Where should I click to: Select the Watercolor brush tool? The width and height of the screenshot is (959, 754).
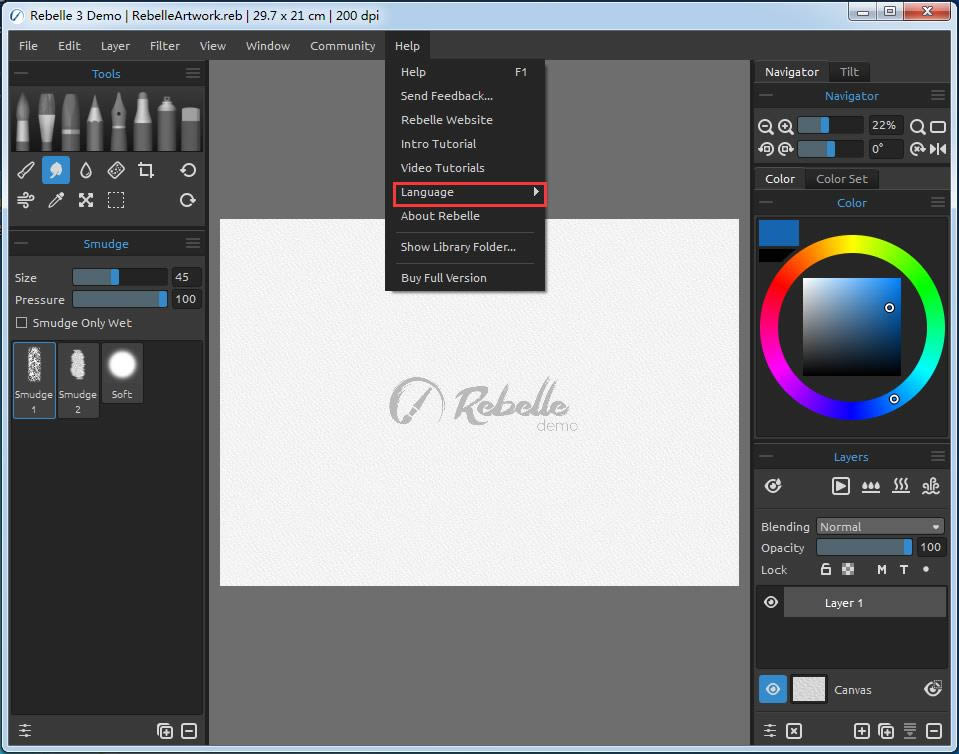click(x=23, y=120)
